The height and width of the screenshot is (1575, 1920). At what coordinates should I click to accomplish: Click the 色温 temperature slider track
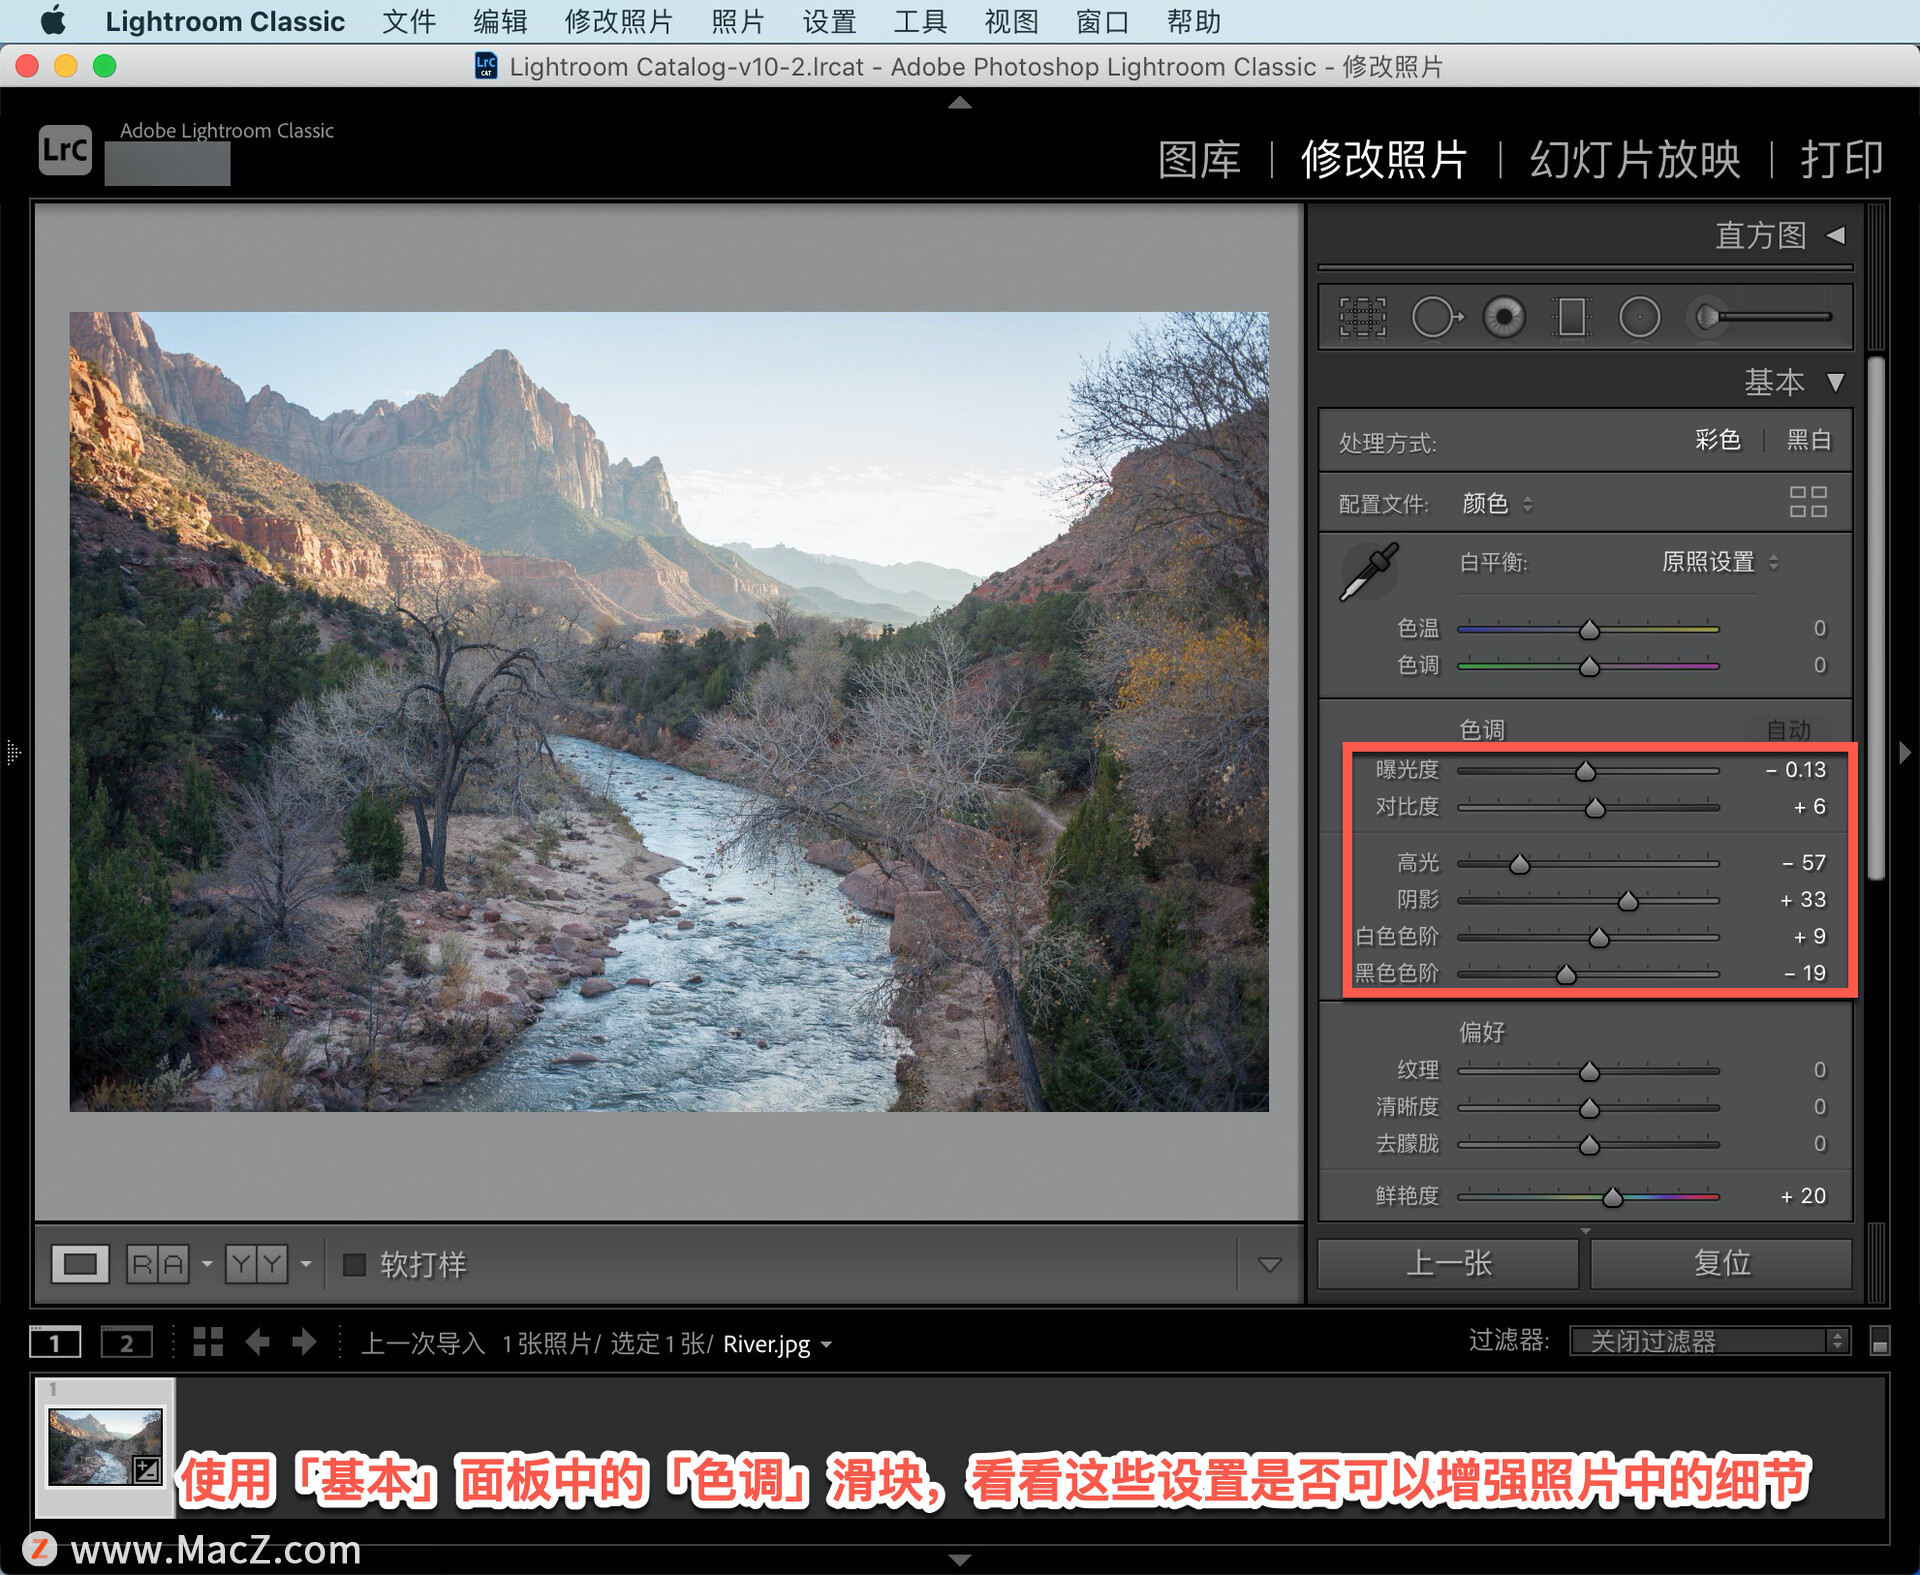tap(1588, 629)
